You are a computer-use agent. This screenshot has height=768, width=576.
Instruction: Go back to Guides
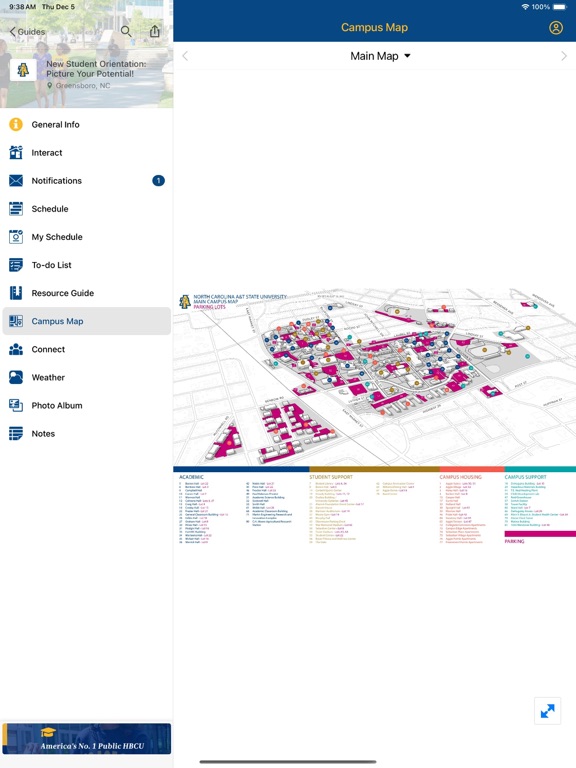tap(27, 32)
